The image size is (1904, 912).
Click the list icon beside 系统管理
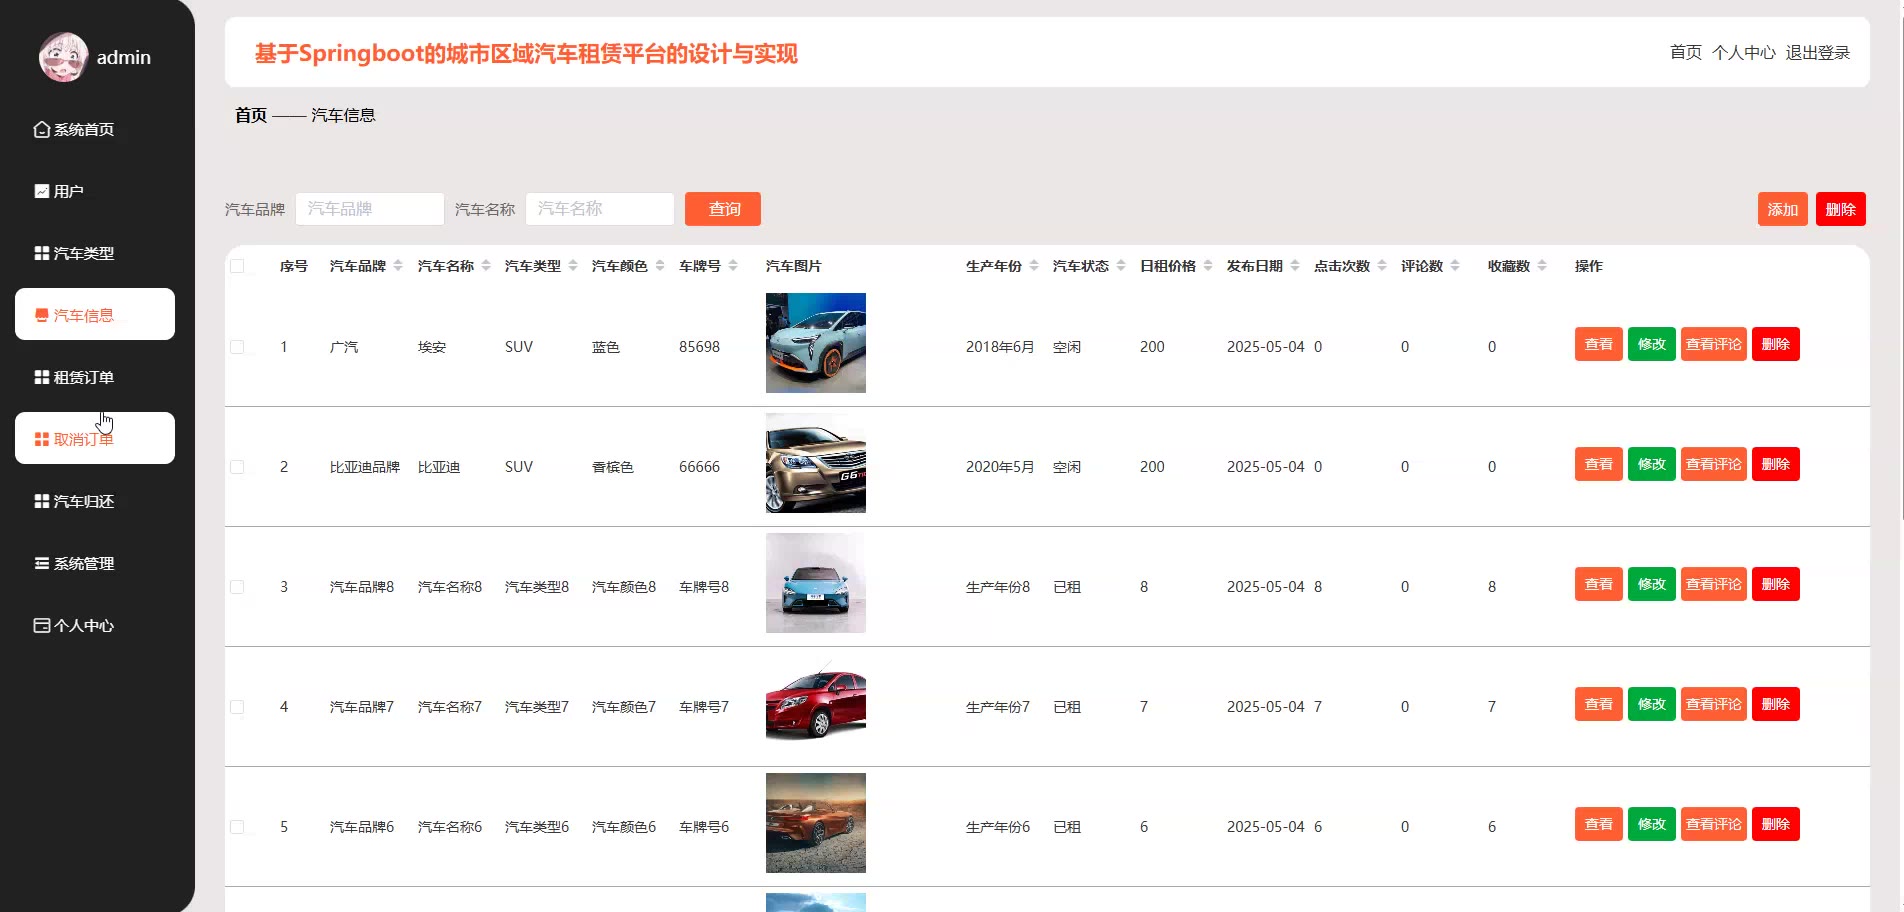(x=41, y=563)
